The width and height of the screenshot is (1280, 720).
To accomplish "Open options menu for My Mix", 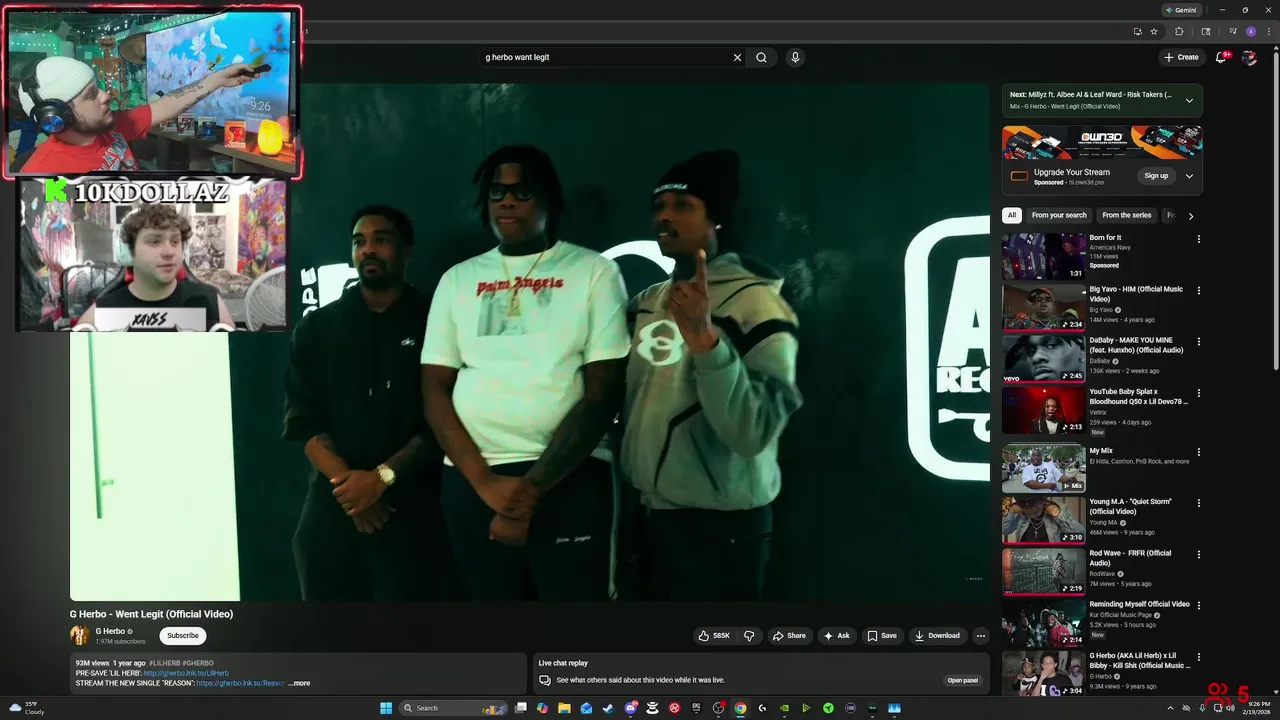I will pyautogui.click(x=1198, y=453).
